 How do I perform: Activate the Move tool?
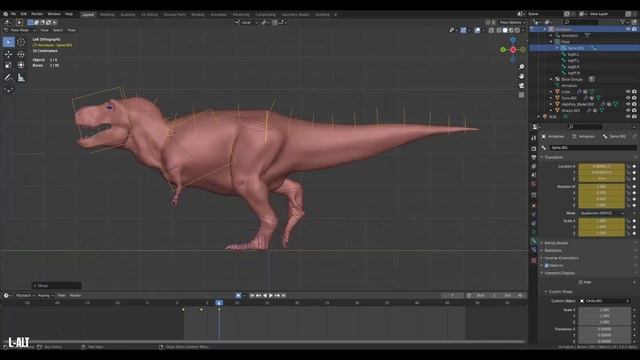coord(9,54)
